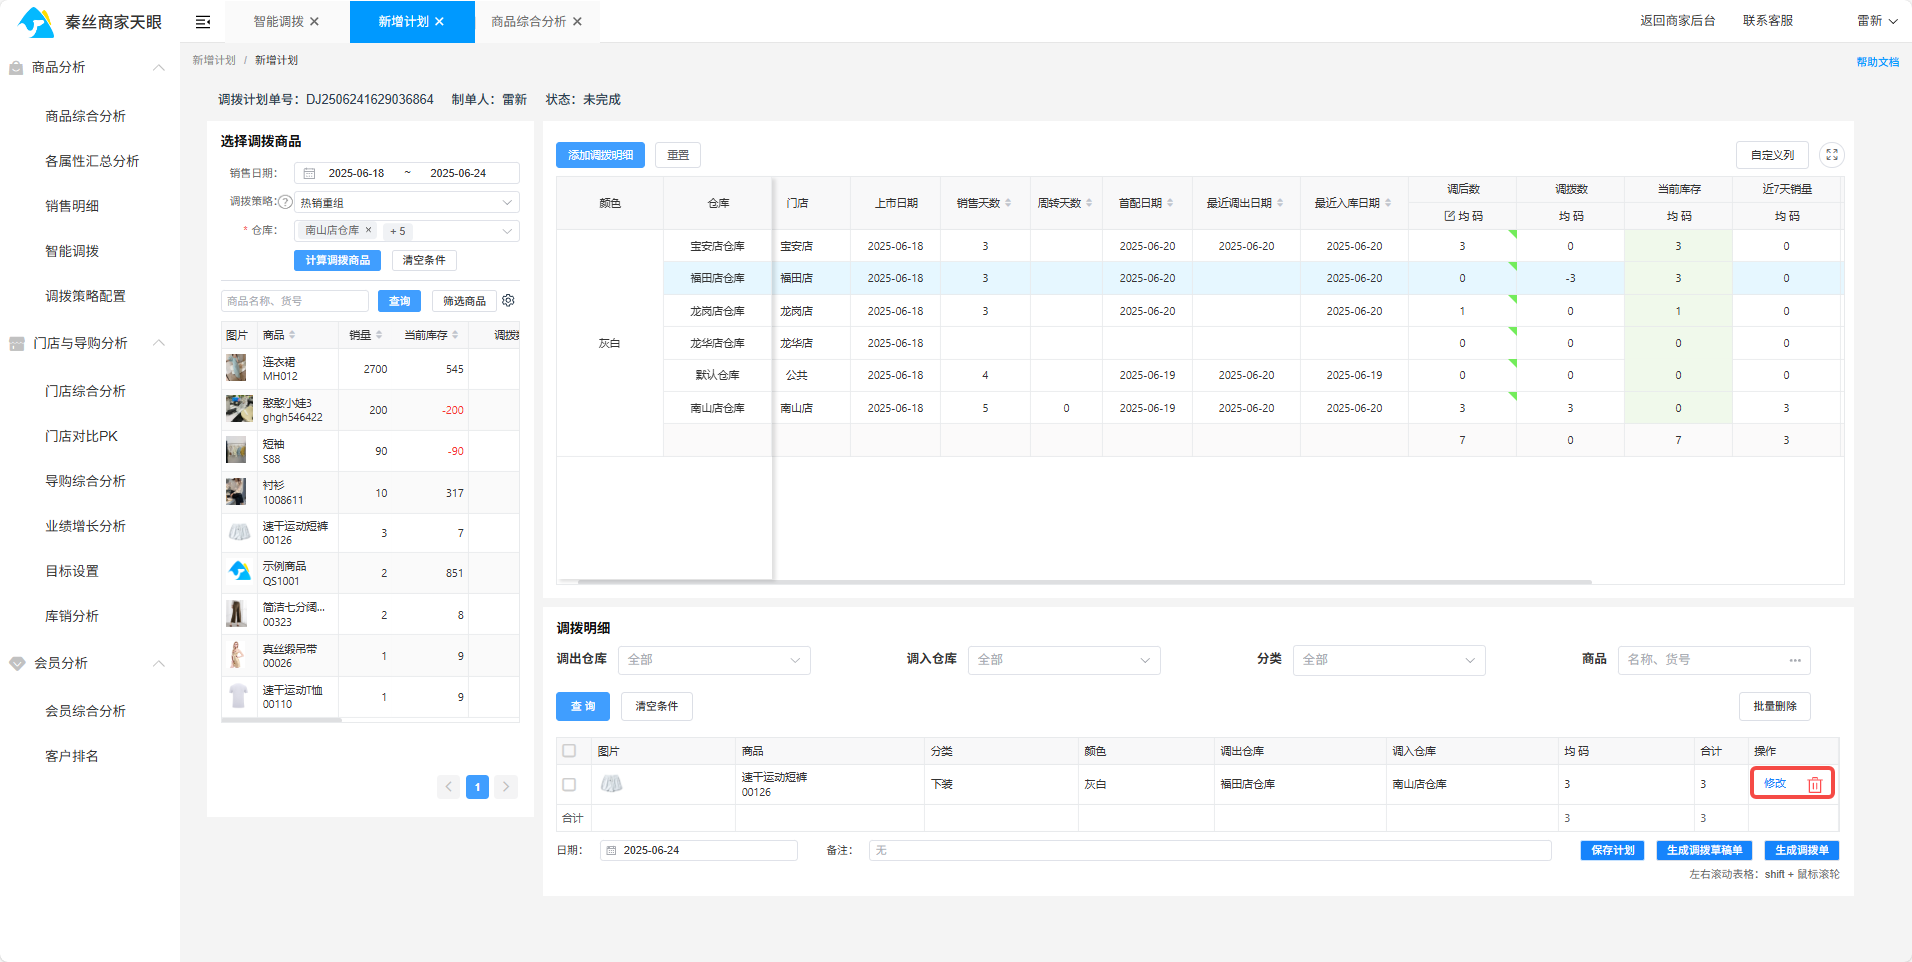Collapse the 门店与导购分析 sidebar section
The height and width of the screenshot is (962, 1912).
pos(159,343)
